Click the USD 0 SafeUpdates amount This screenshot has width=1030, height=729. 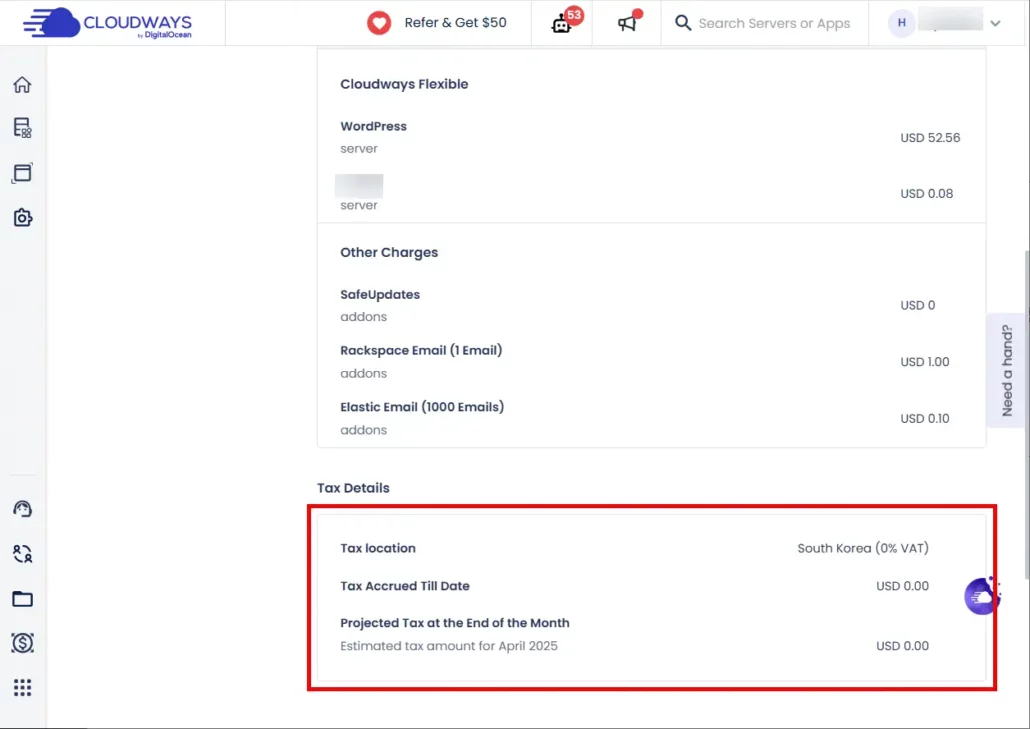coord(917,305)
